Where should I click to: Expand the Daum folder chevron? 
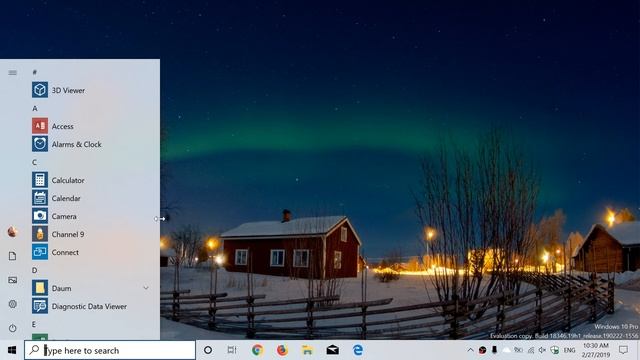[x=146, y=288]
